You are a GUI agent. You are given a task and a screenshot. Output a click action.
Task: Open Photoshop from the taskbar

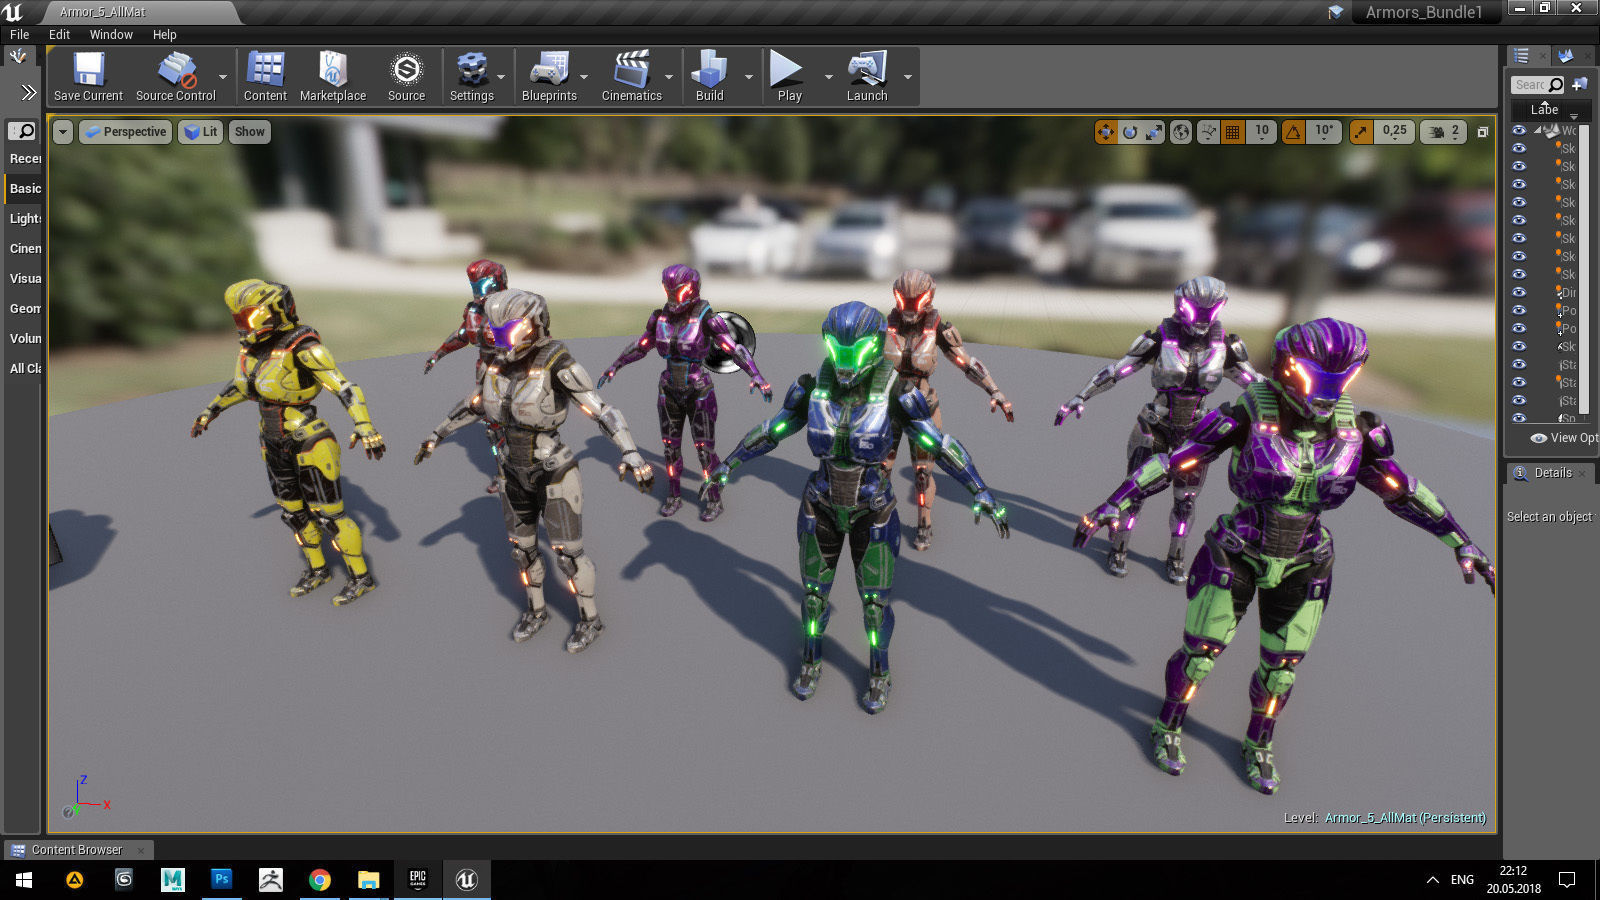point(221,879)
